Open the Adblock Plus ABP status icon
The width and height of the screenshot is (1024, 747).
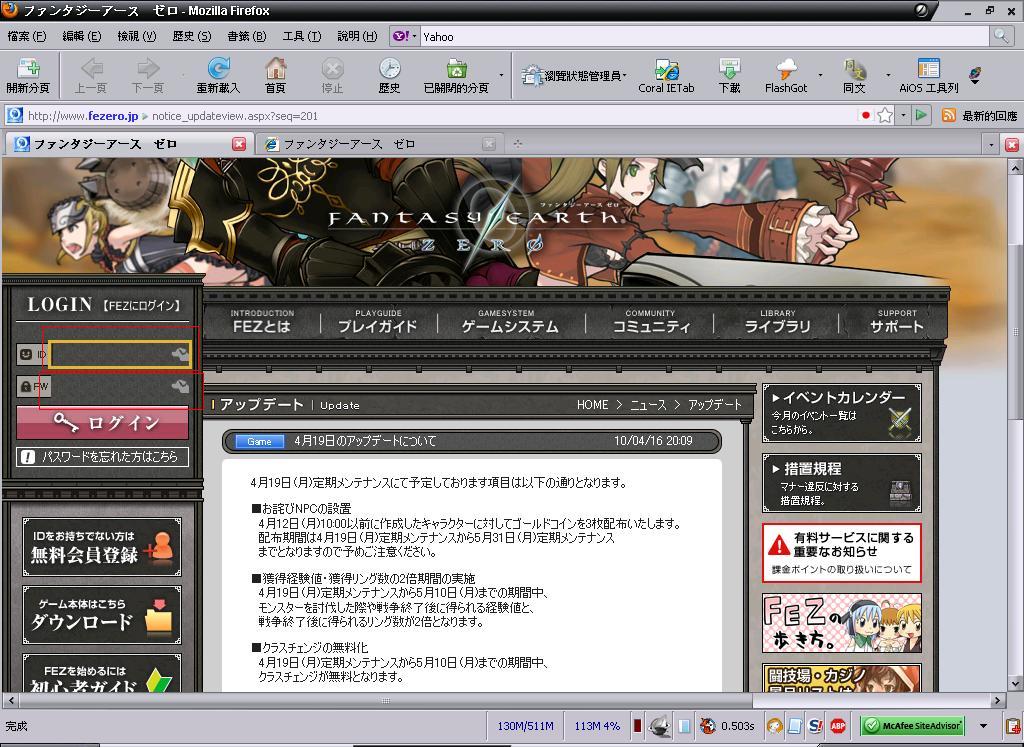point(838,725)
